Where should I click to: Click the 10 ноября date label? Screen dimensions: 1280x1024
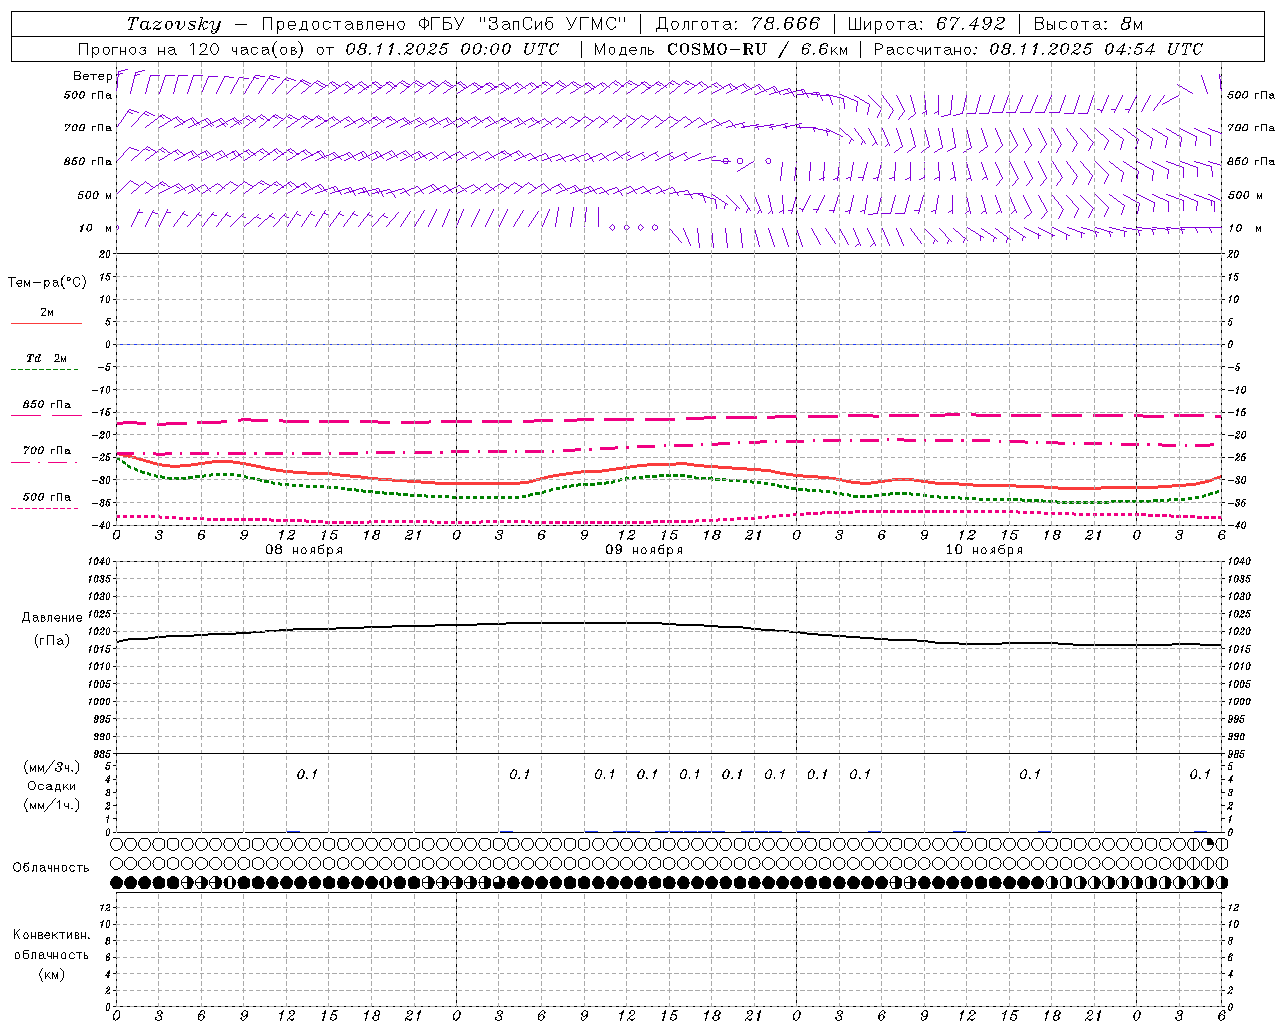click(x=984, y=550)
